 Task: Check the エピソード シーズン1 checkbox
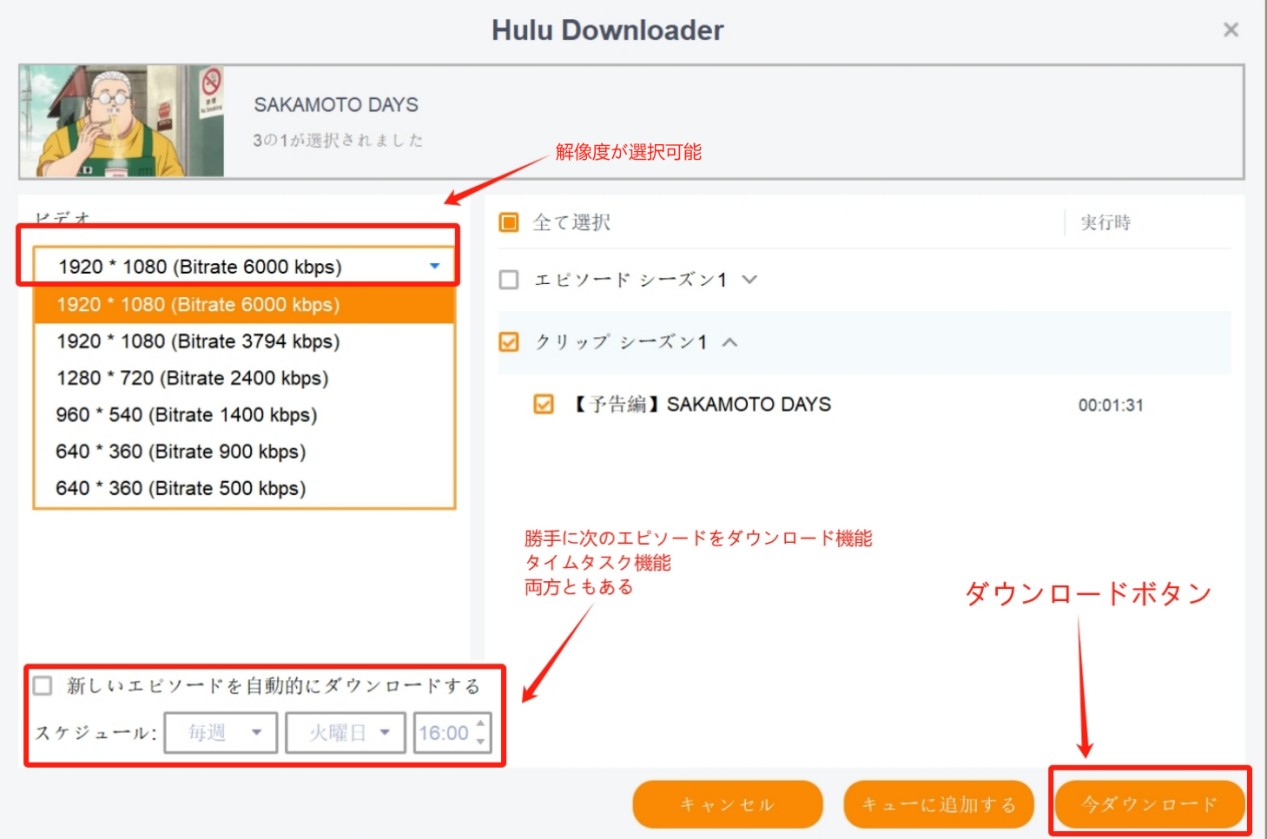pyautogui.click(x=509, y=280)
